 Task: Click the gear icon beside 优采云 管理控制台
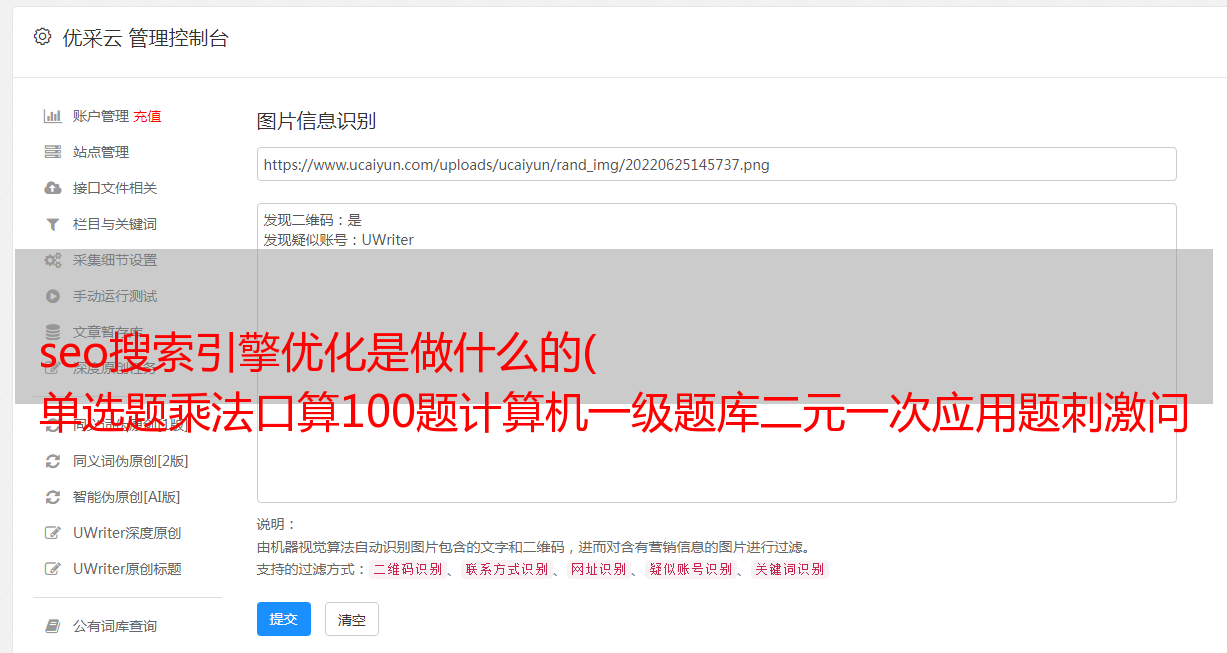pyautogui.click(x=42, y=37)
